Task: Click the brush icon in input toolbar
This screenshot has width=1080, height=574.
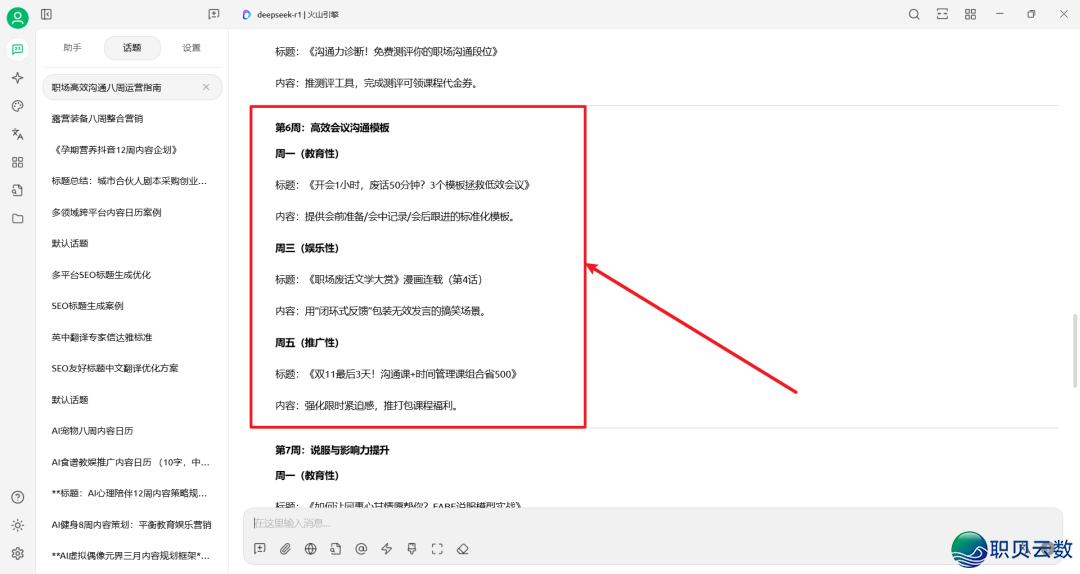Action: coord(412,549)
